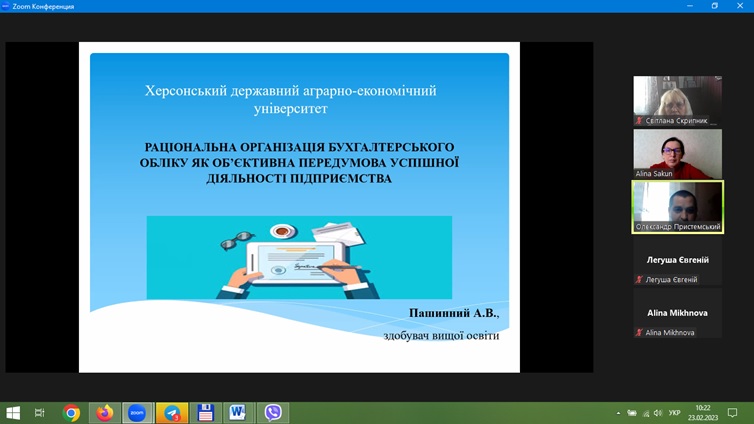The image size is (754, 424).
Task: Open the floppy disk app on taskbar
Action: (206, 413)
